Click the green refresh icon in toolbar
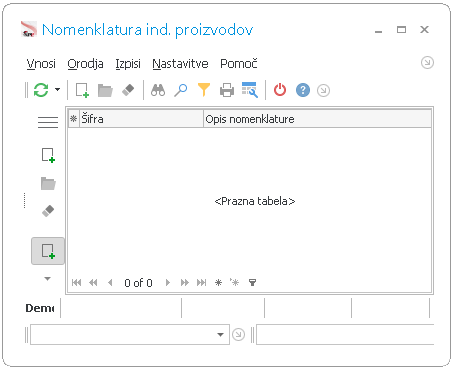453x369 pixels. click(x=41, y=90)
